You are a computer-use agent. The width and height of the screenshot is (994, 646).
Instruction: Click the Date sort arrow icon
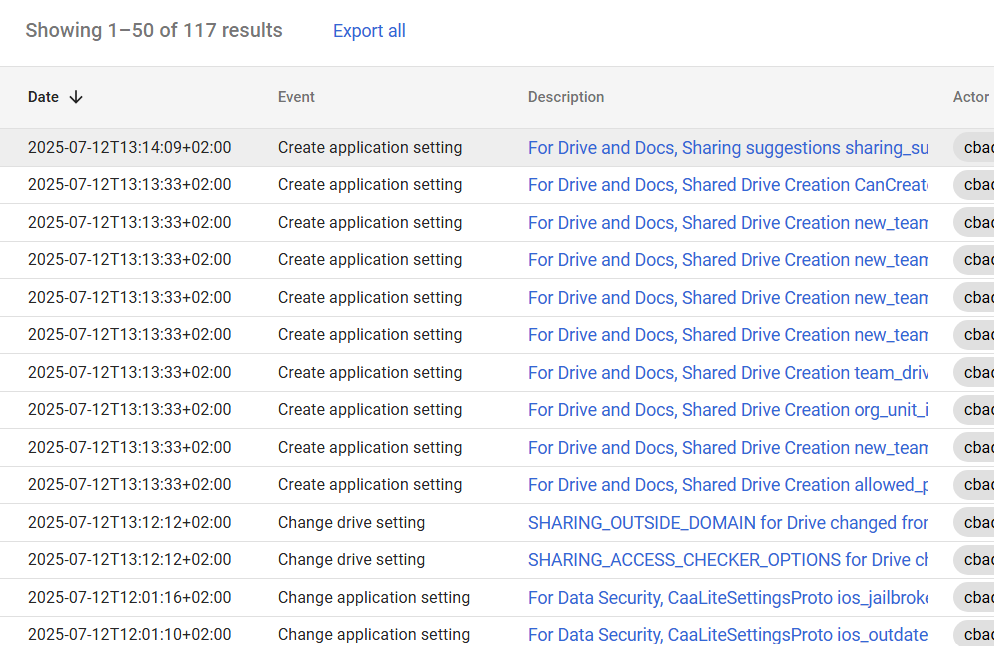click(x=76, y=96)
